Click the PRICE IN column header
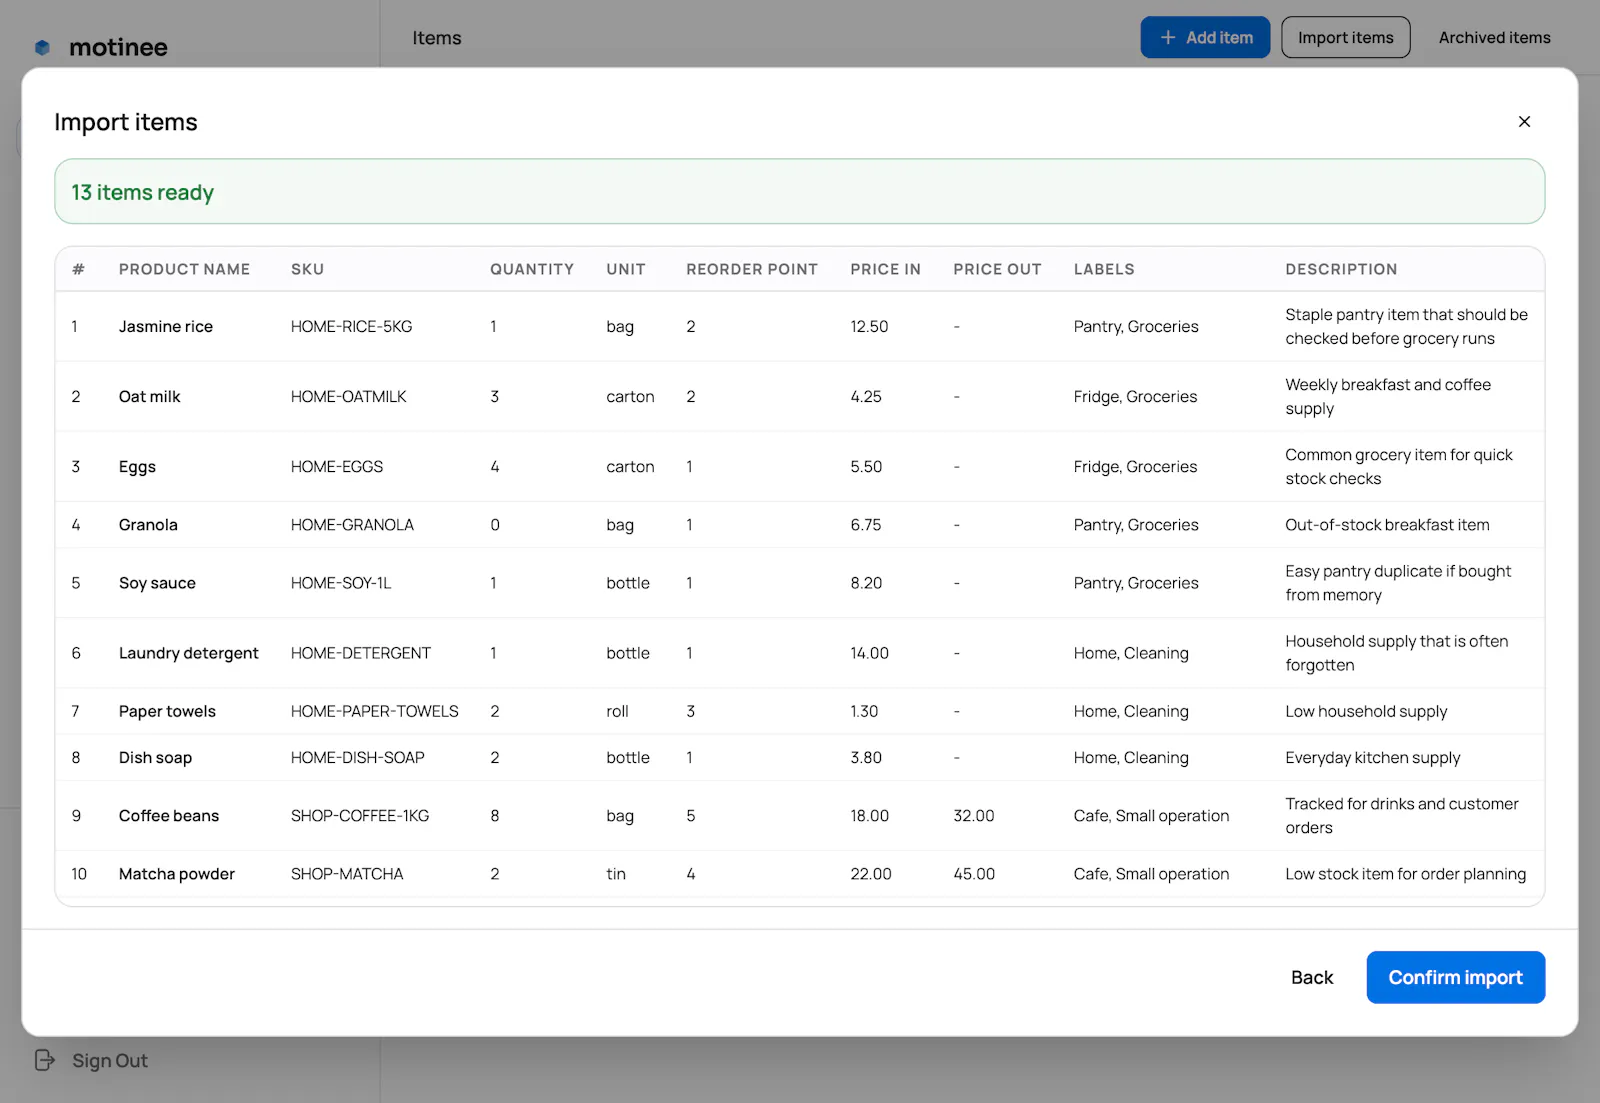1600x1103 pixels. tap(885, 269)
